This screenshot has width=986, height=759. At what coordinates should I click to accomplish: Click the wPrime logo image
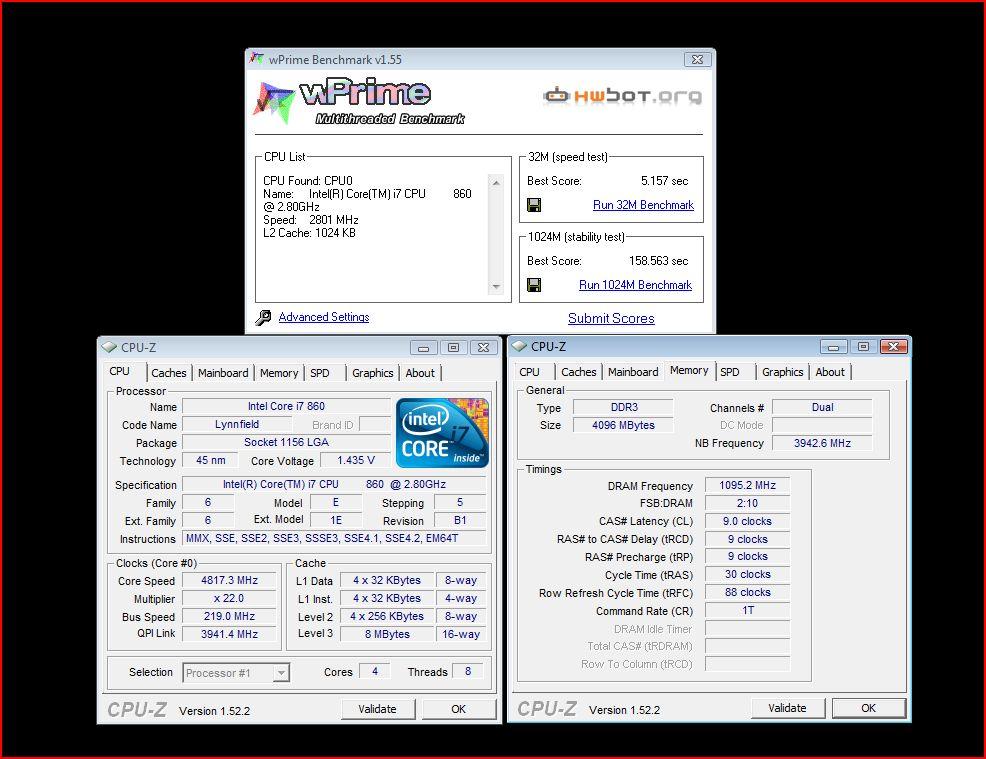tap(359, 101)
